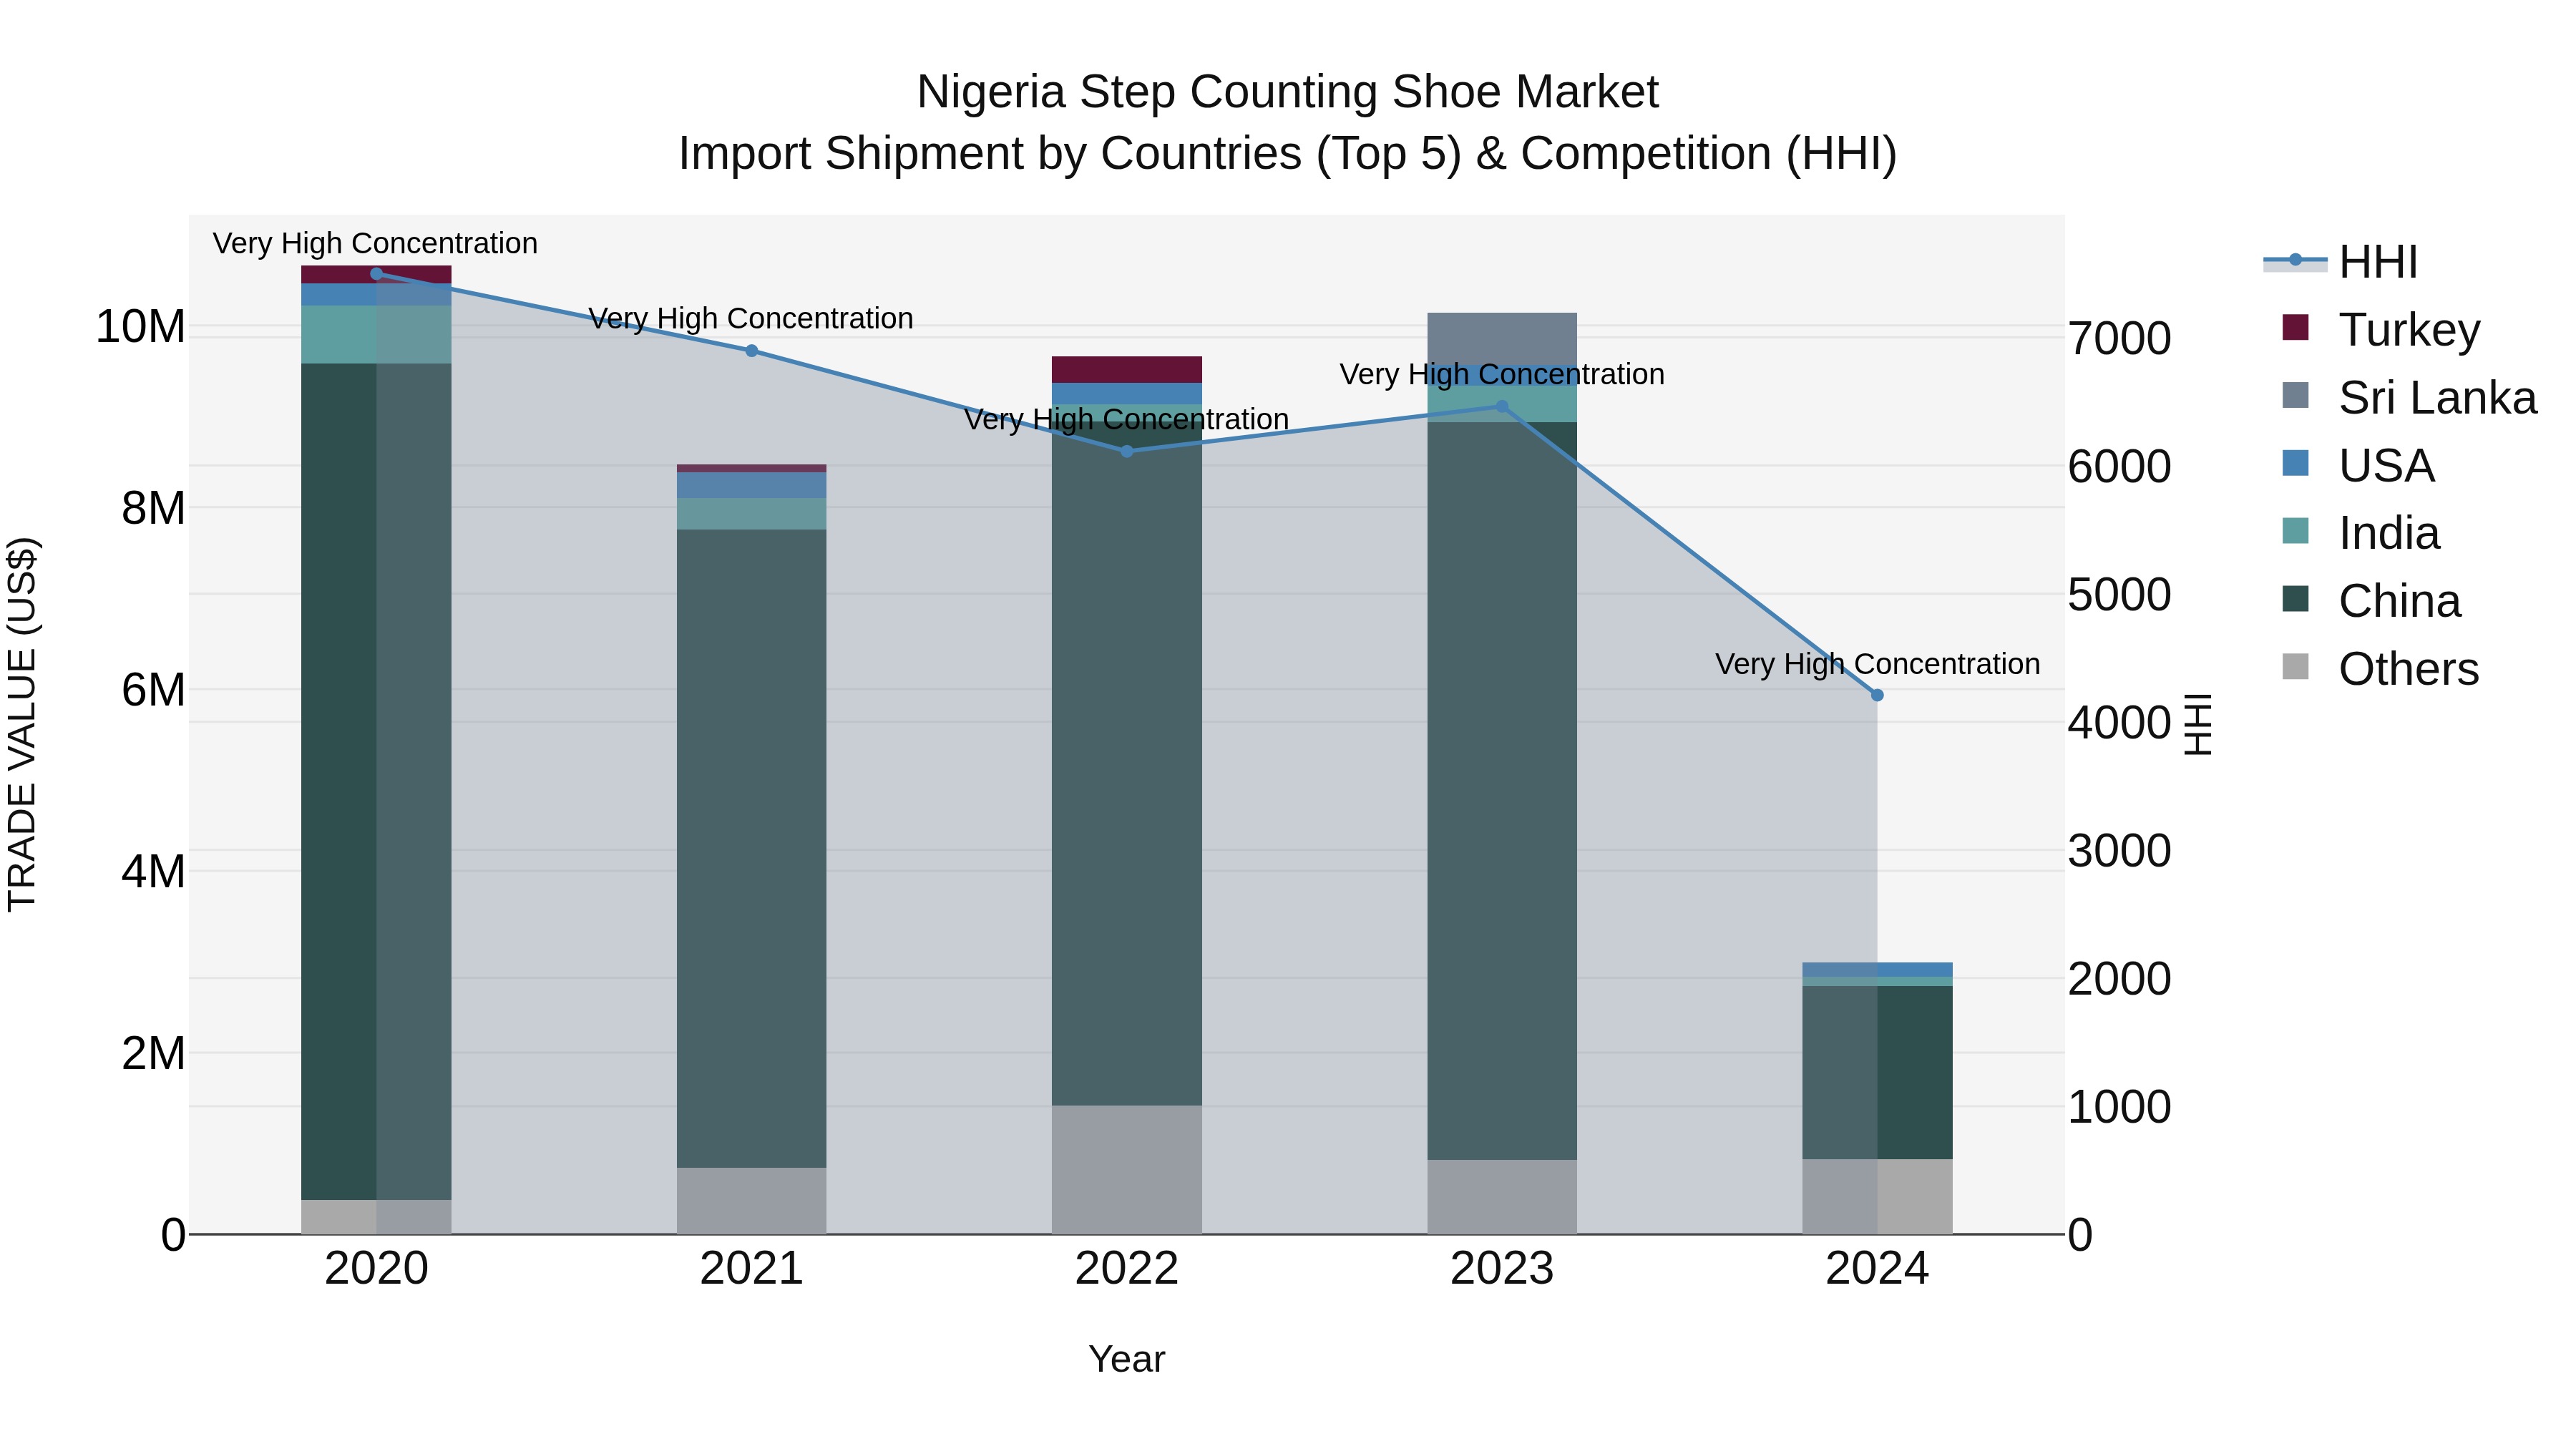The height and width of the screenshot is (1449, 2576).
Task: Click 'Very High Concentration' label above 2020
Action: pyautogui.click(x=375, y=243)
